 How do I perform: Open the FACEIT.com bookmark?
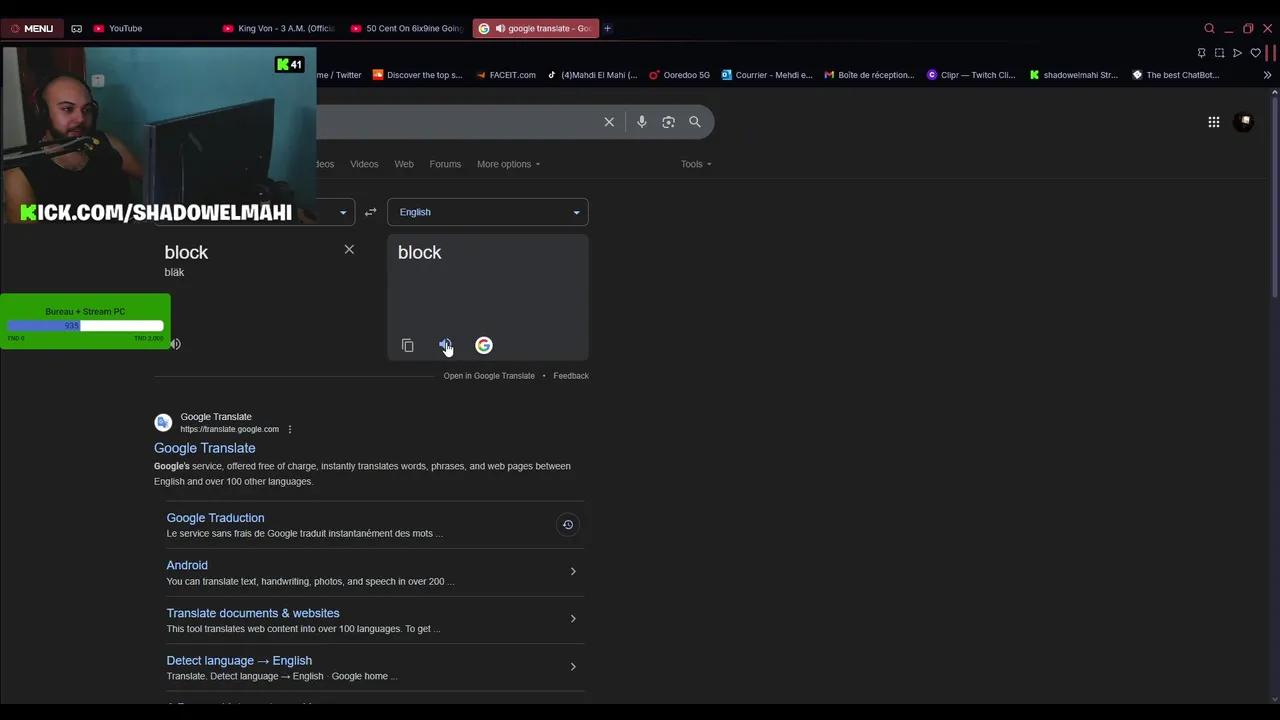point(505,75)
